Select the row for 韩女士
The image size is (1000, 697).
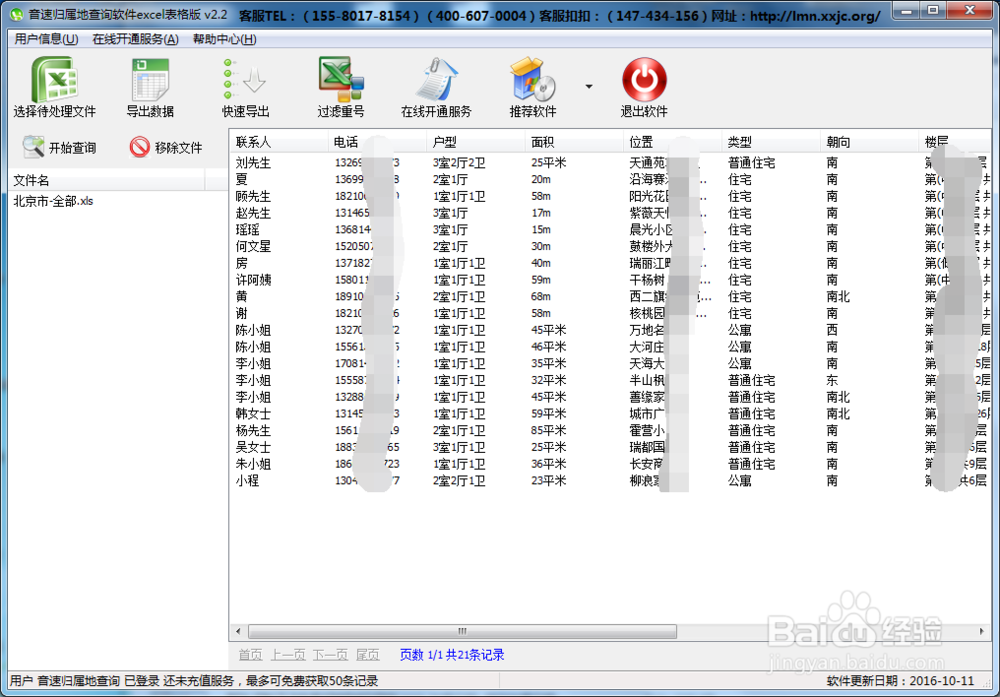(610, 414)
